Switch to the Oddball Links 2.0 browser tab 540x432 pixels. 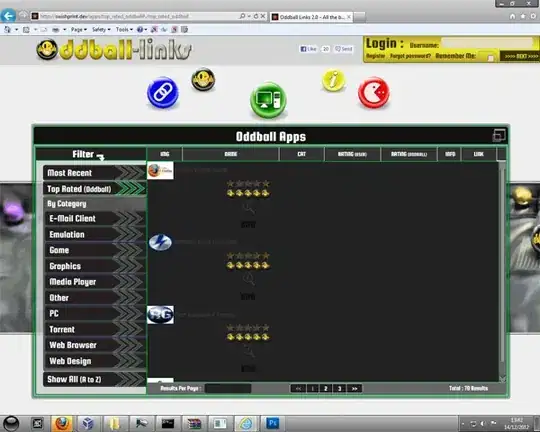pos(311,17)
